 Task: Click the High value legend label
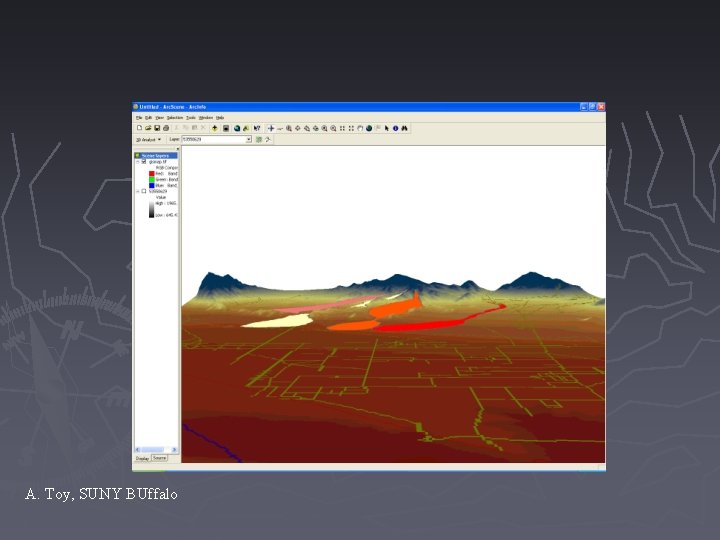click(x=166, y=203)
